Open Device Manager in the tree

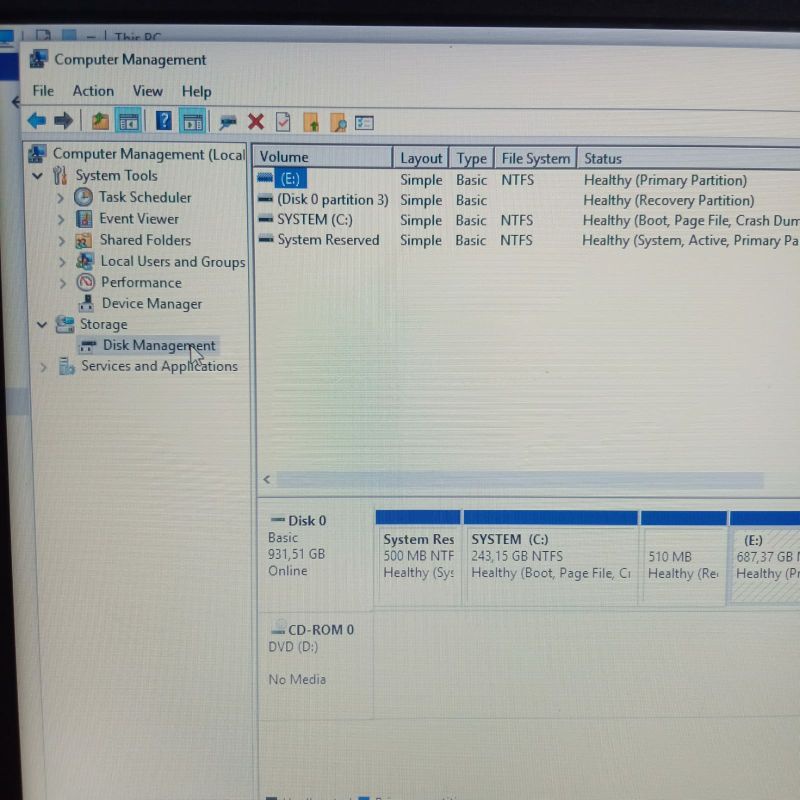point(151,304)
